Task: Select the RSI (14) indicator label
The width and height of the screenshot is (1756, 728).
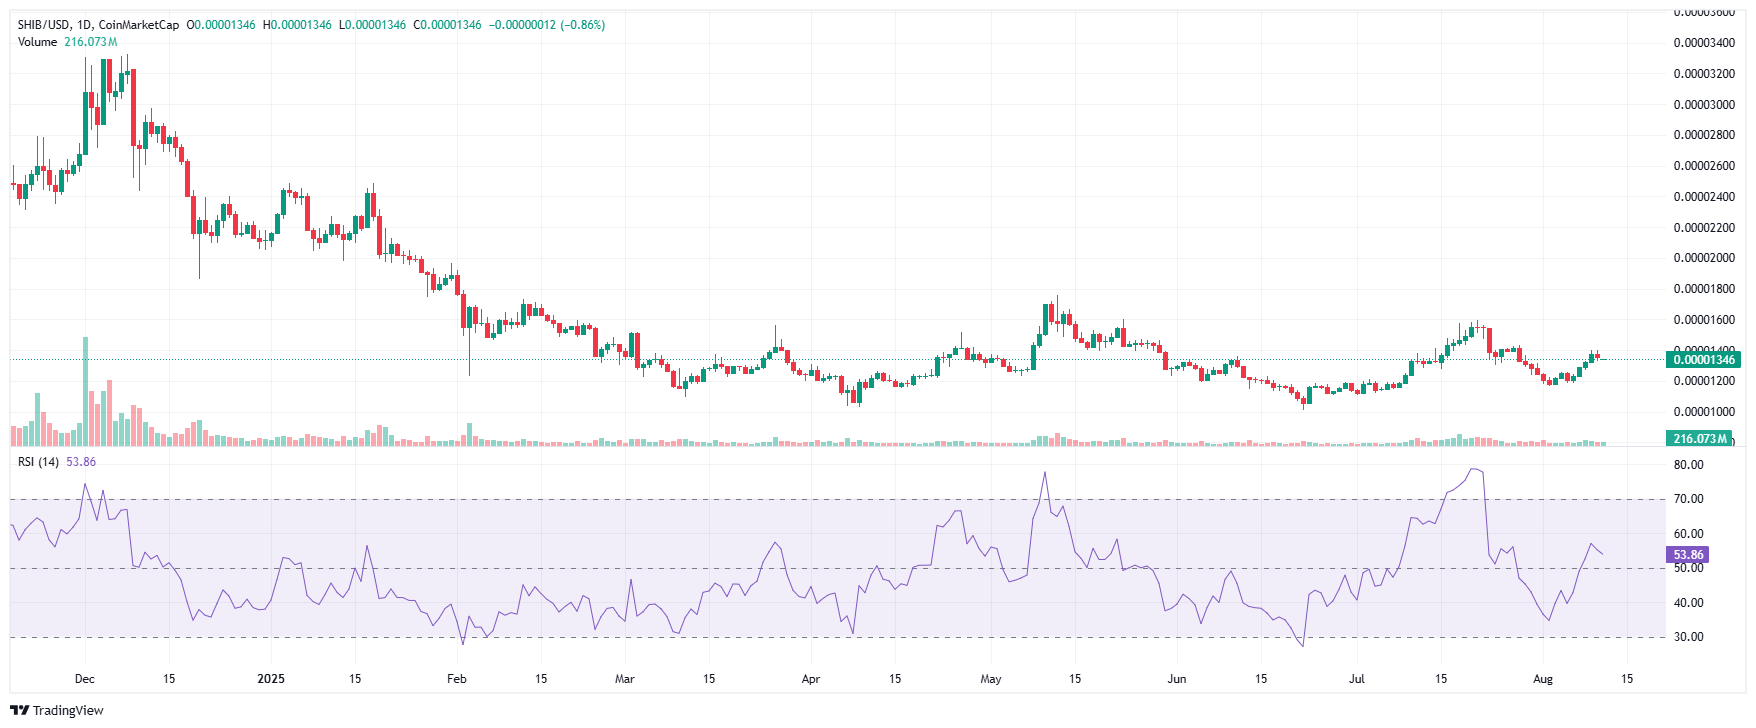Action: pos(39,462)
